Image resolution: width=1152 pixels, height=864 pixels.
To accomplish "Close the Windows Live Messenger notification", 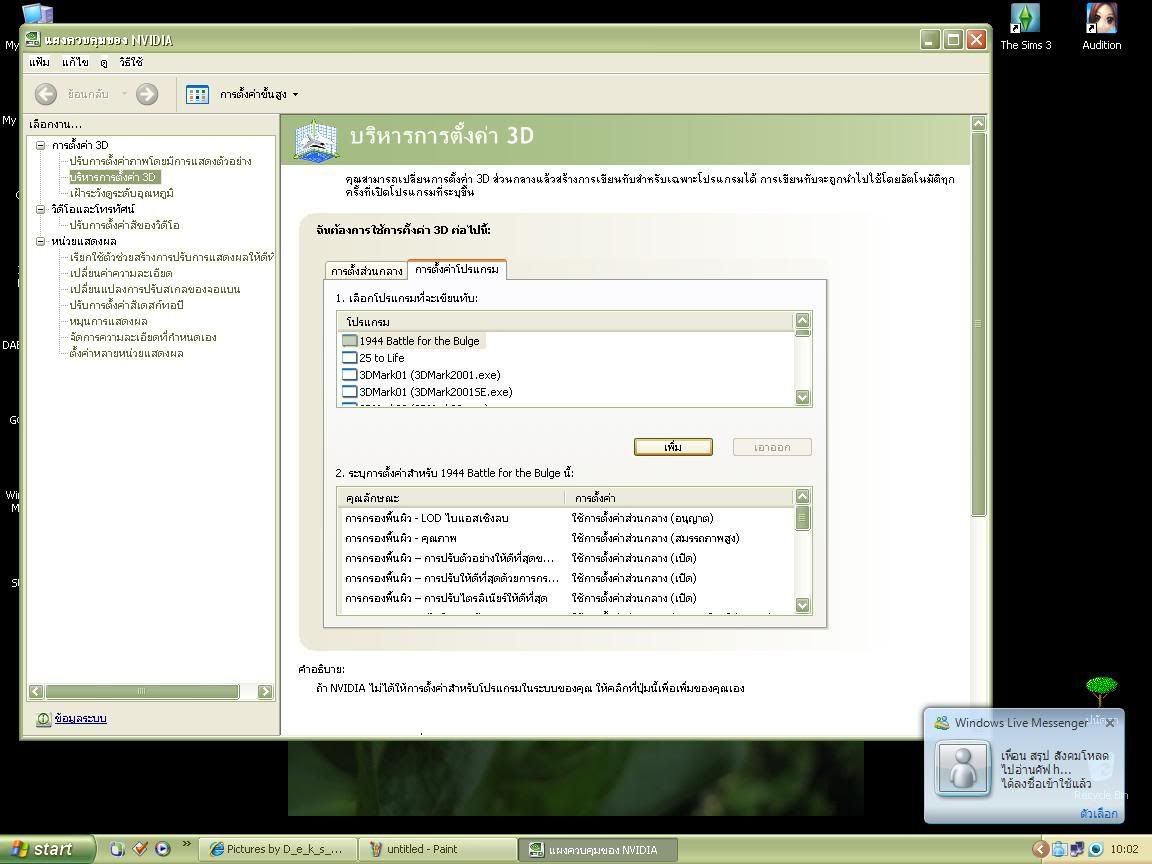I will 1110,723.
